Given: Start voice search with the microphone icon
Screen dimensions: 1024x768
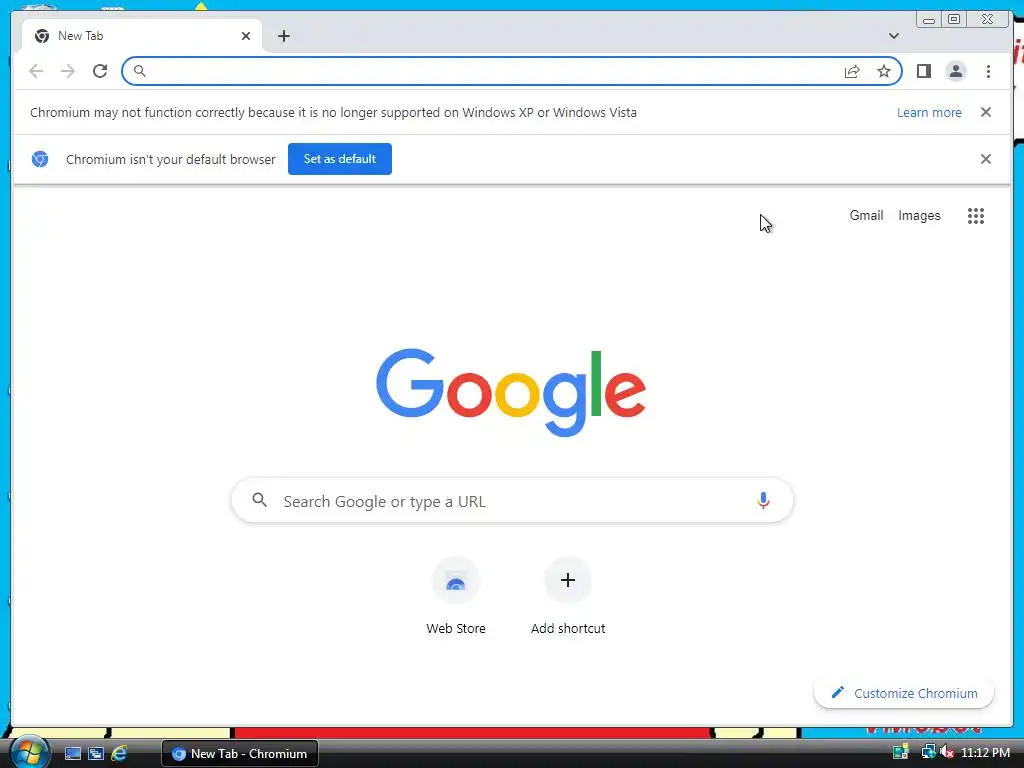Looking at the screenshot, I should (763, 501).
